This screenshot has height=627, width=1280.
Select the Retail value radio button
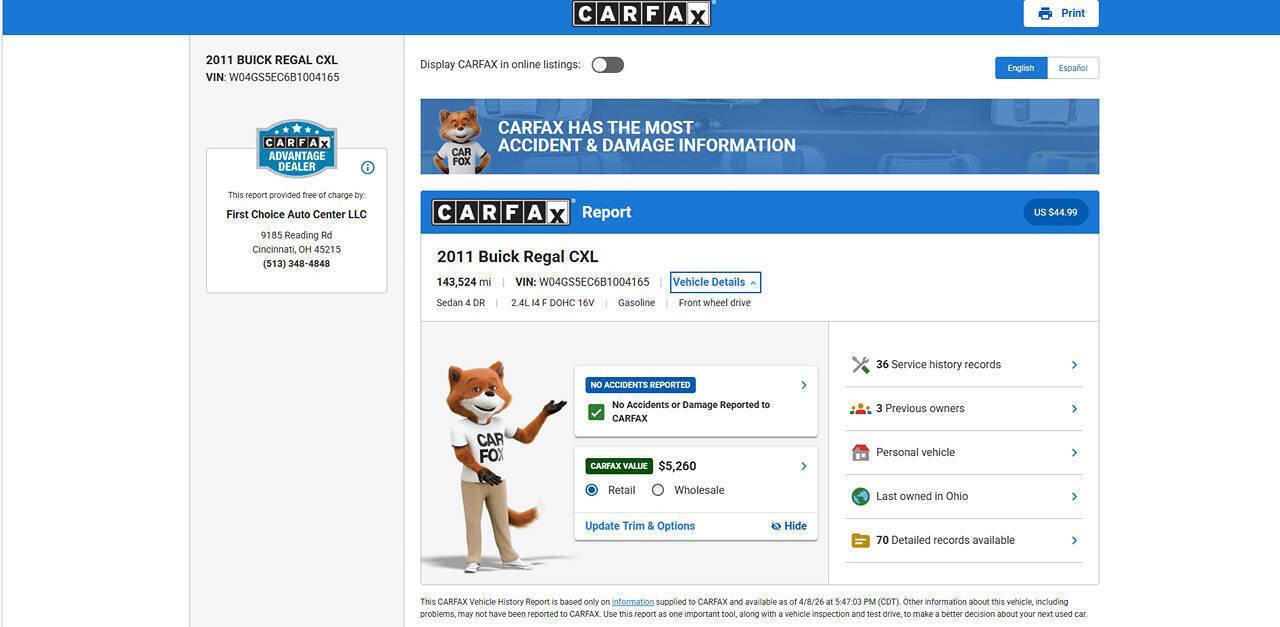pos(592,490)
